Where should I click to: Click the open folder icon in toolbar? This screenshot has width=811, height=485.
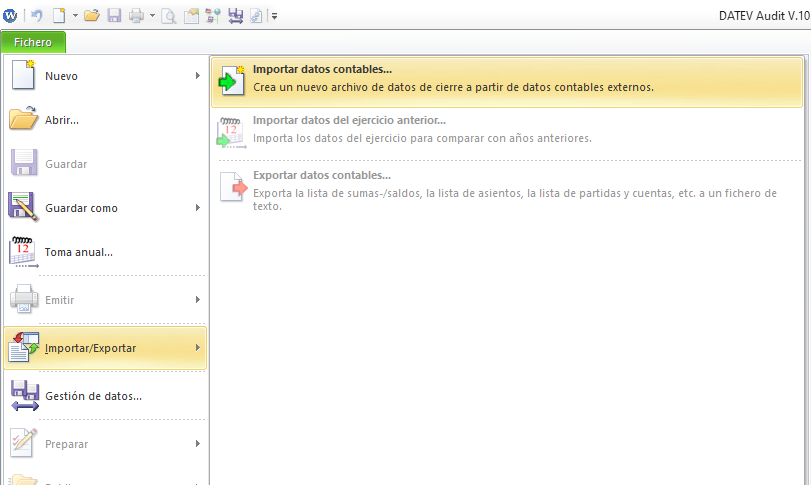[x=92, y=16]
